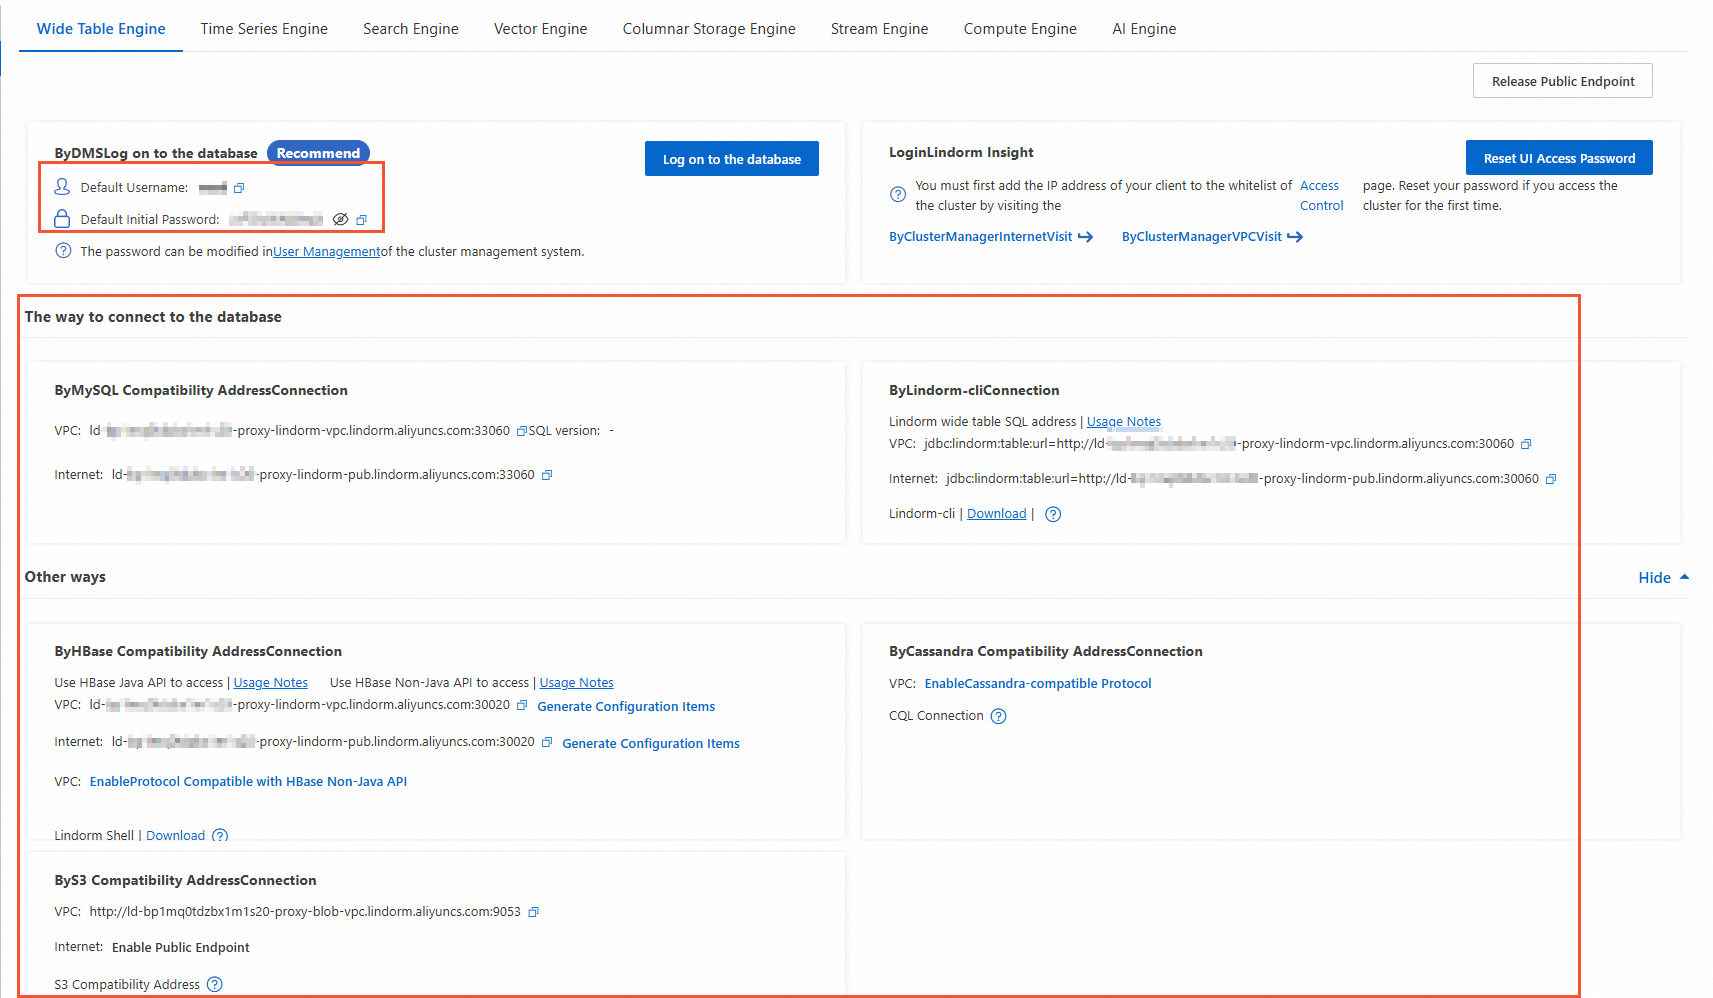Click the 'Other ways' section heading
Viewport: 1713px width, 998px height.
[x=65, y=577]
